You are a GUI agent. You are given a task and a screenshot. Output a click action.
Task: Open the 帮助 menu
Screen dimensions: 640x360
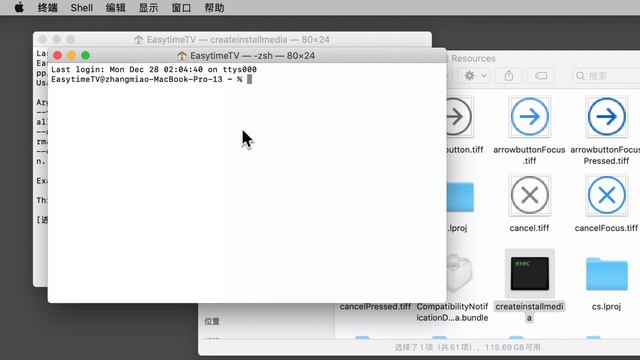pos(214,8)
